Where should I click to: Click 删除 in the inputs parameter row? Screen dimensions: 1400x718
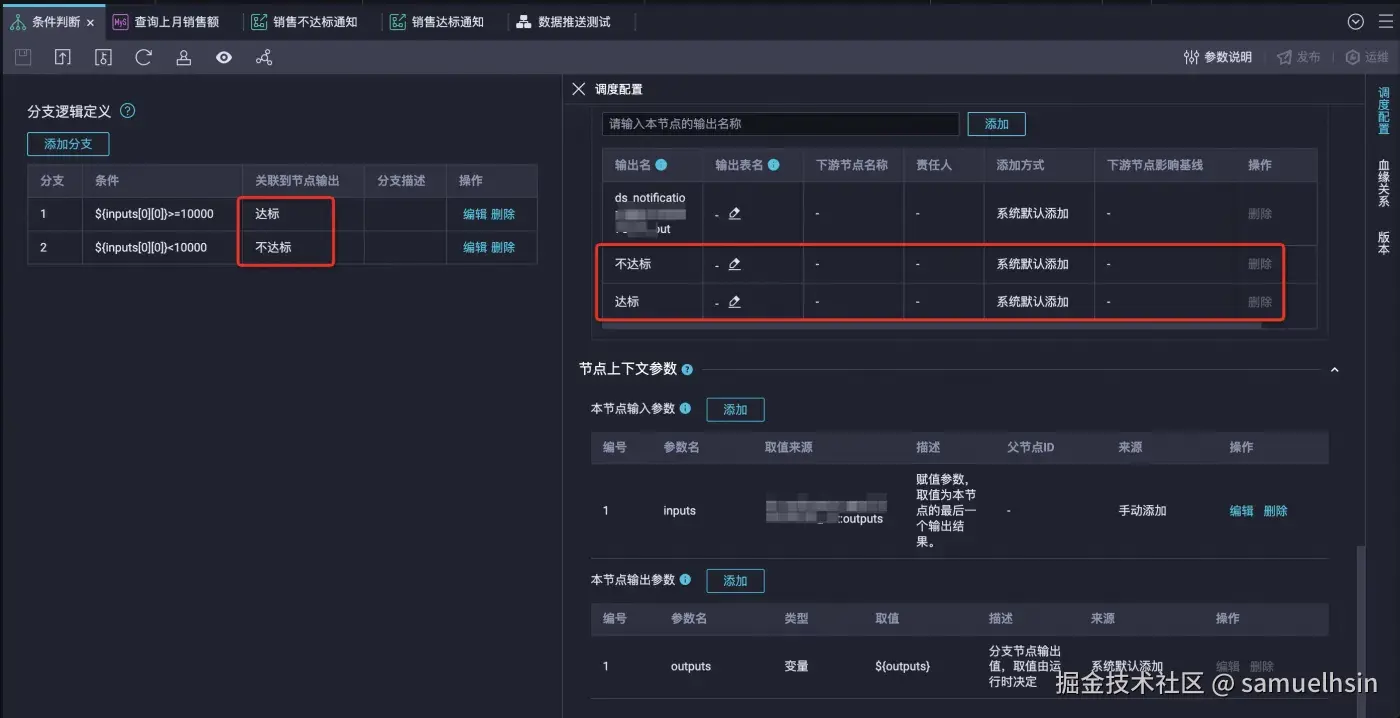(x=1276, y=511)
